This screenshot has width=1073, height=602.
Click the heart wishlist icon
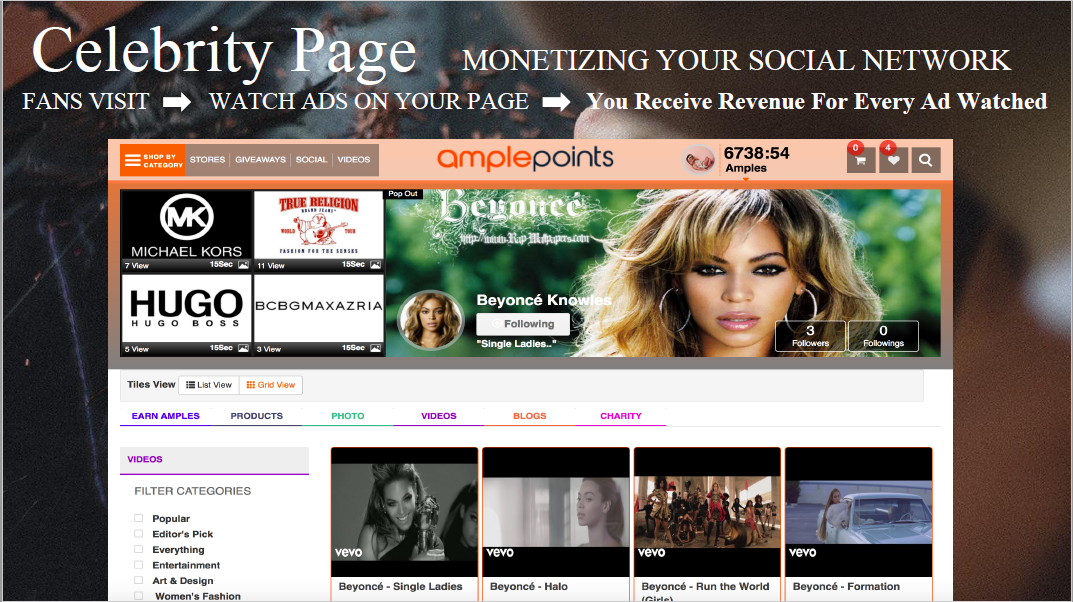(x=893, y=160)
